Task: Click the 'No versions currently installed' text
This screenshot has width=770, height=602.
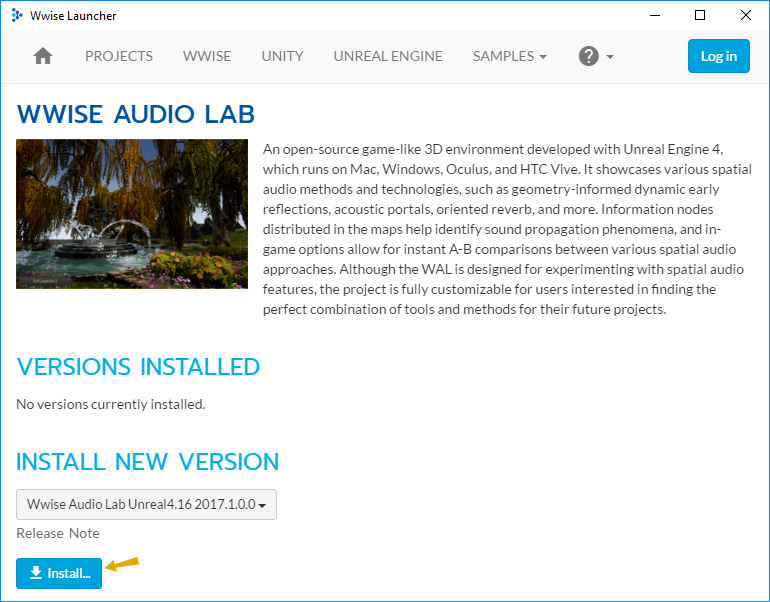Action: point(110,404)
